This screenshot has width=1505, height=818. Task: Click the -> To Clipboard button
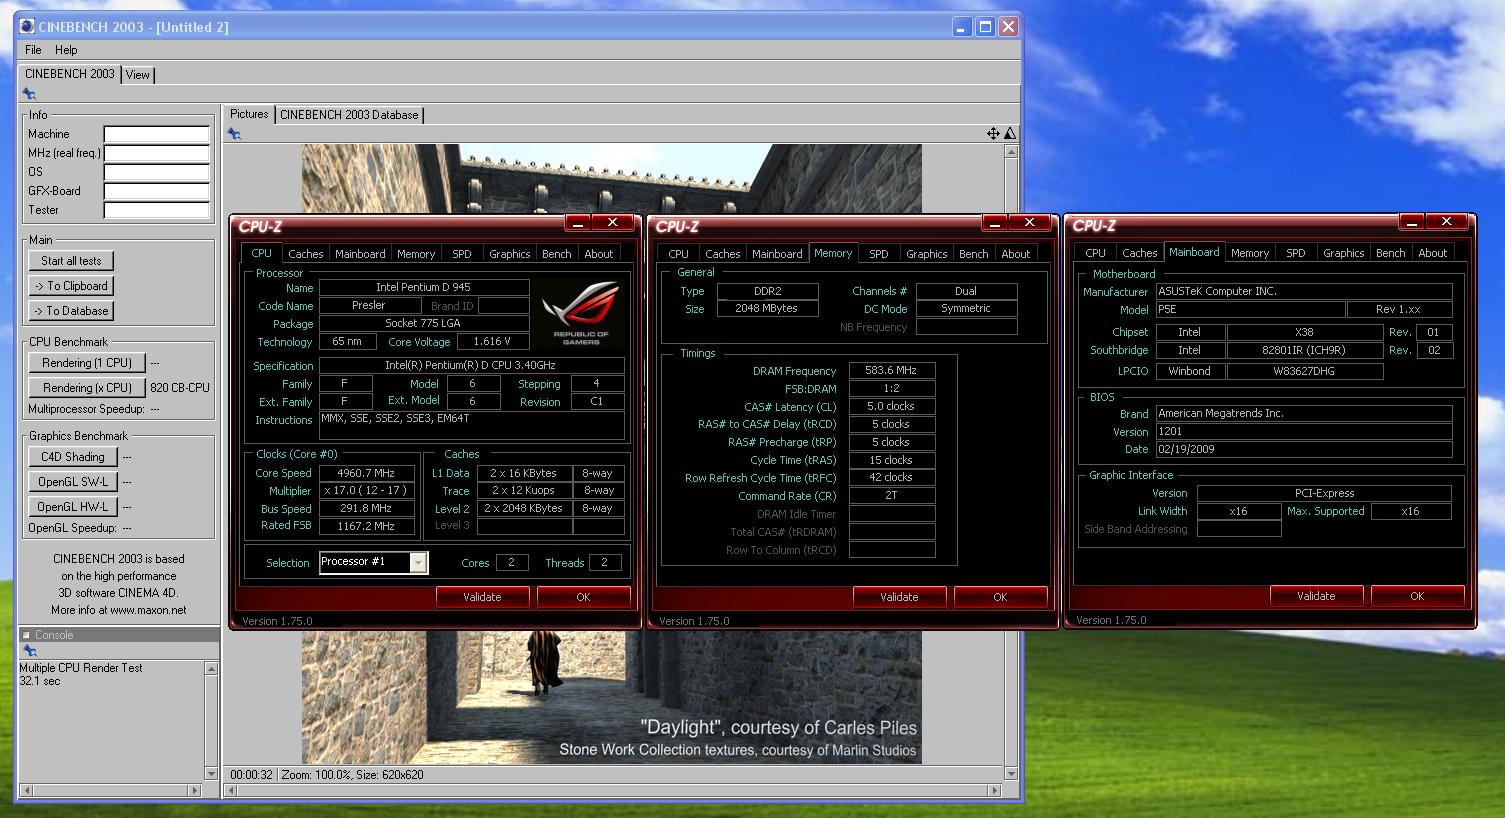[71, 286]
